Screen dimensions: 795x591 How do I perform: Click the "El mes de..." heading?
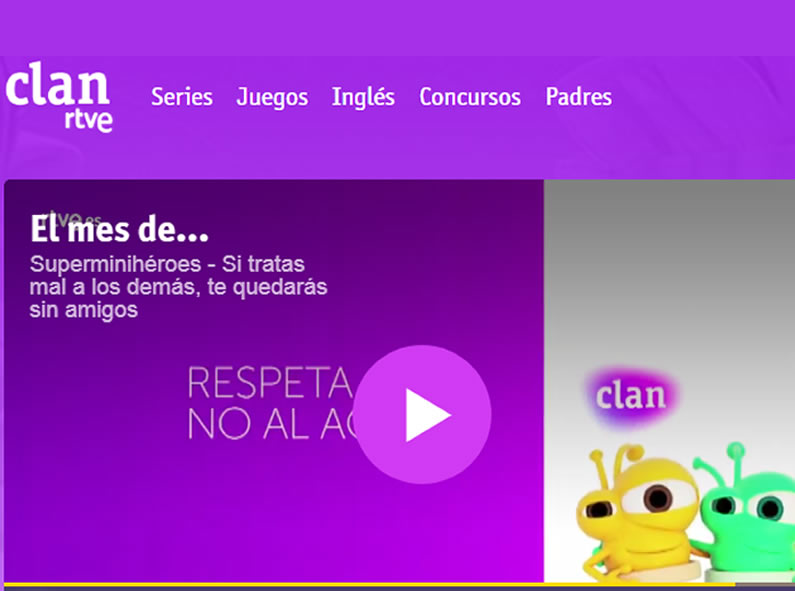click(x=119, y=229)
